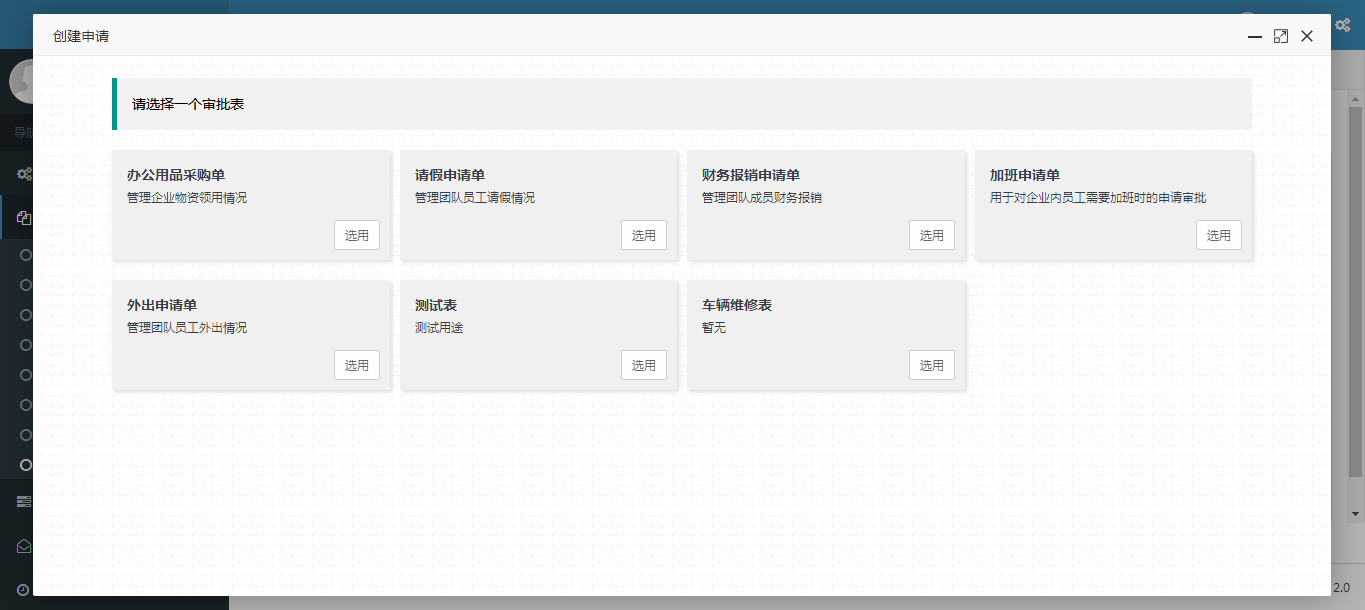
Task: Minimize the 创建申请 dialog
Action: pos(1255,36)
